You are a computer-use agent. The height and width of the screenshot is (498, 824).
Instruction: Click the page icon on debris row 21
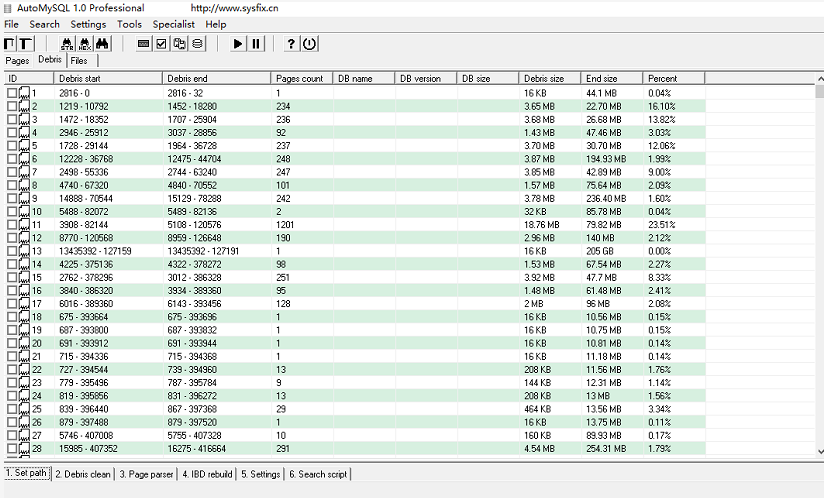tap(24, 356)
